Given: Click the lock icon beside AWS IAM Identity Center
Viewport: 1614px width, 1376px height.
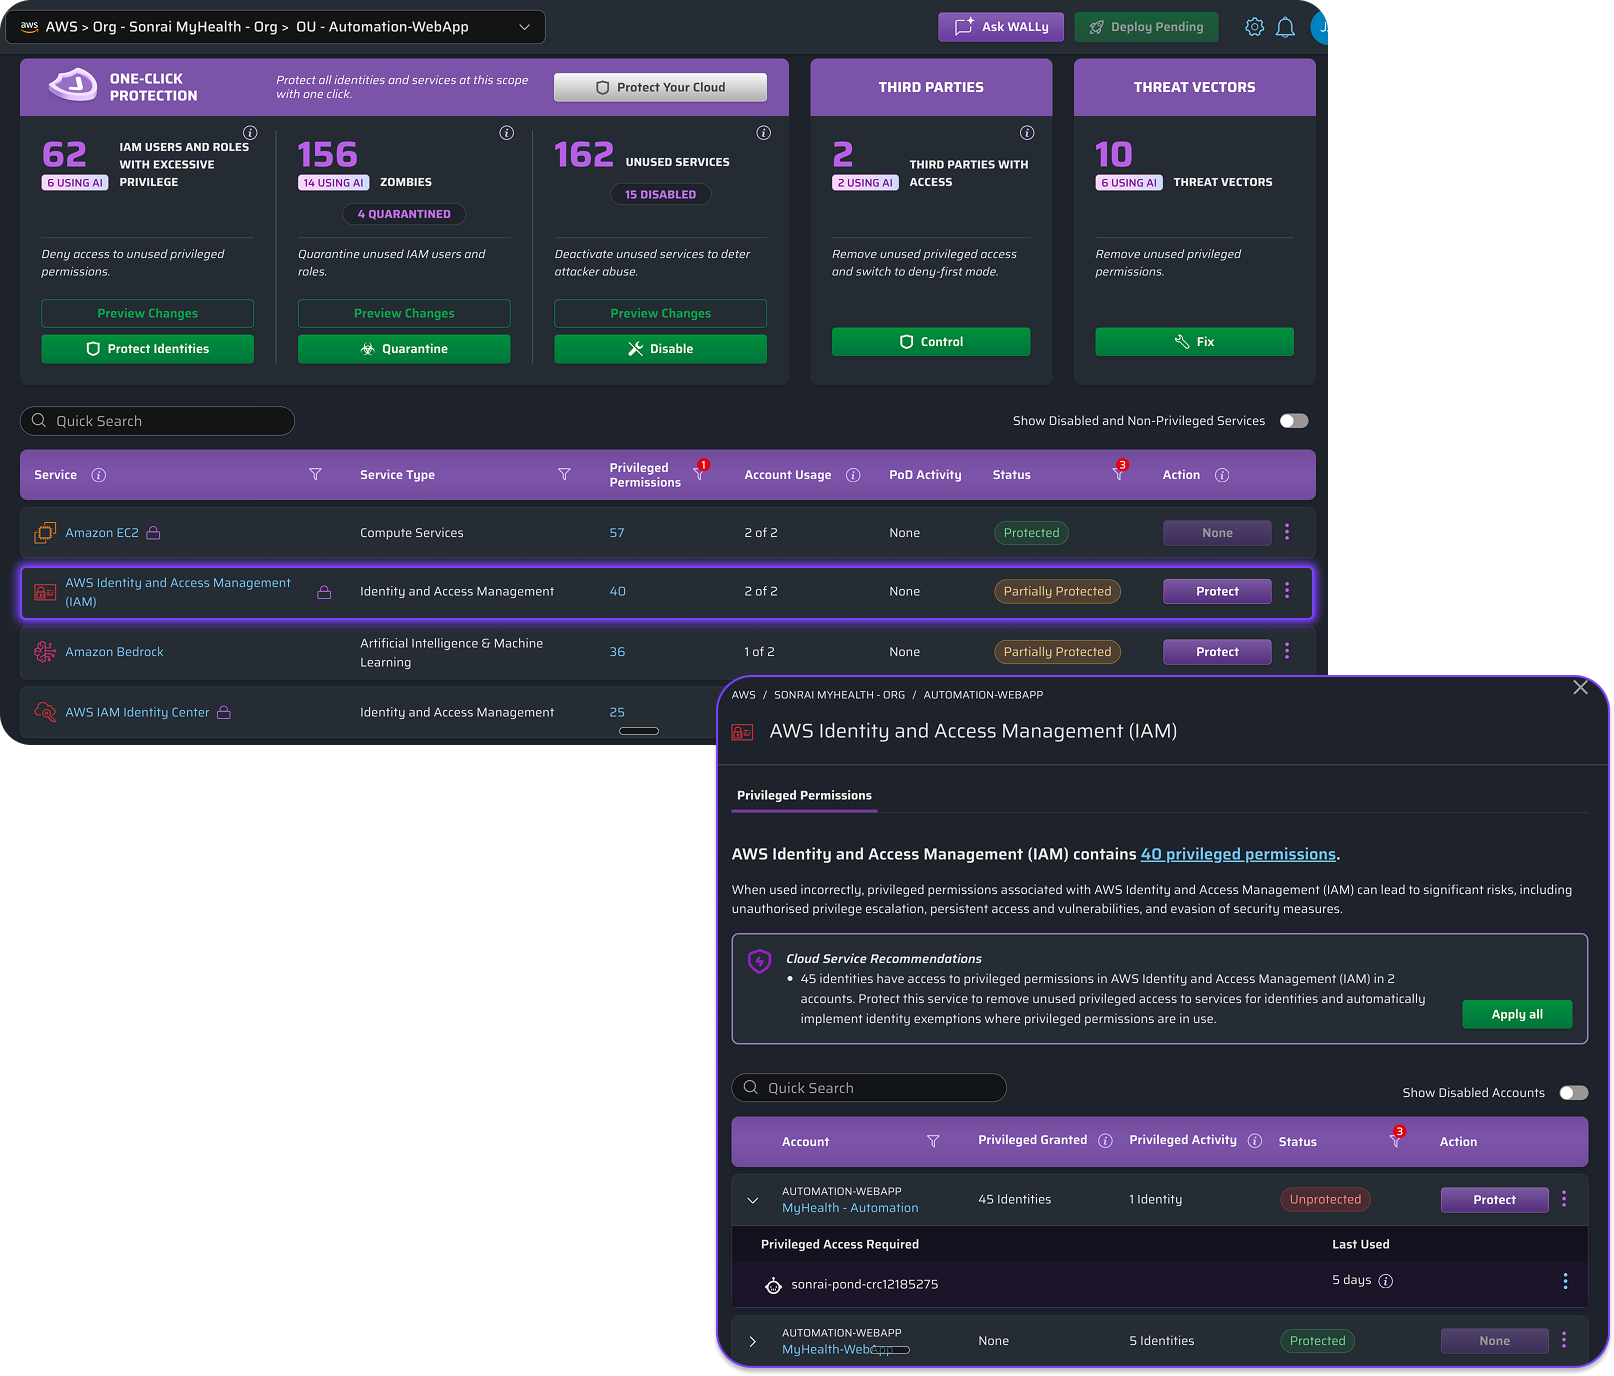Looking at the screenshot, I should pyautogui.click(x=224, y=712).
